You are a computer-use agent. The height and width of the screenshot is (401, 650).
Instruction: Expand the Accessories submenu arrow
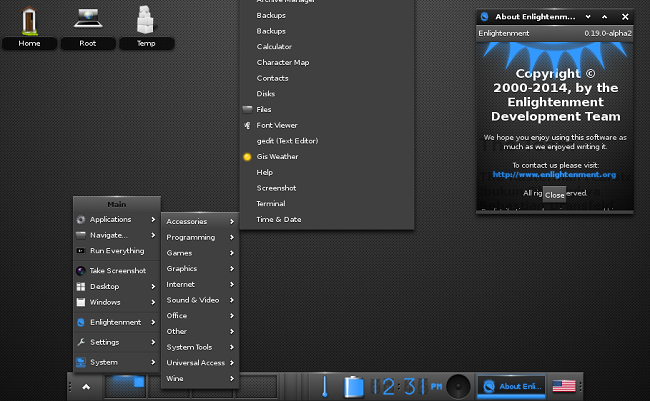[232, 221]
